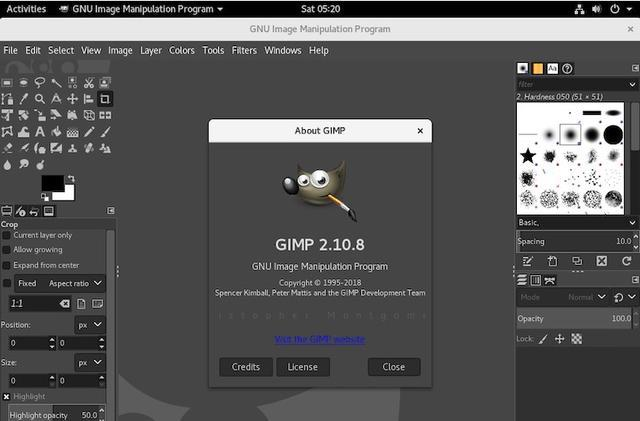This screenshot has width=640, height=421.
Task: Select the Eraser tool
Action: click(7, 148)
